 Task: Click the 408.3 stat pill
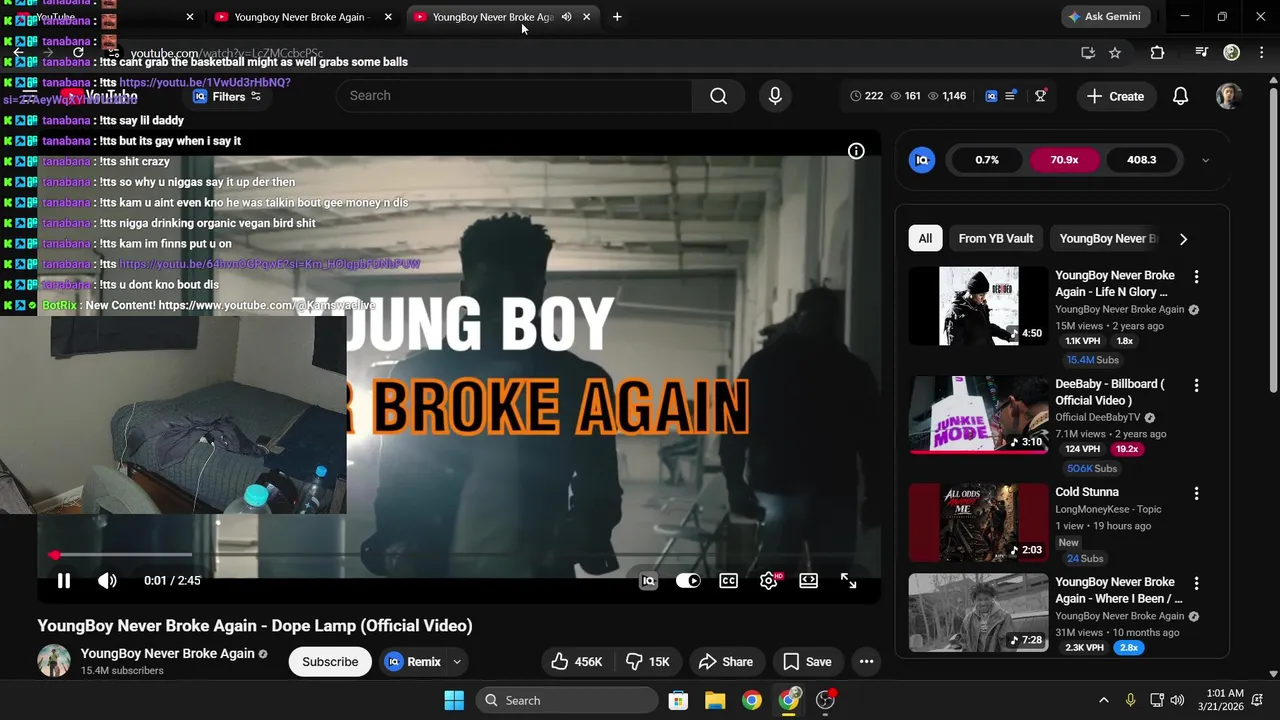click(x=1141, y=160)
